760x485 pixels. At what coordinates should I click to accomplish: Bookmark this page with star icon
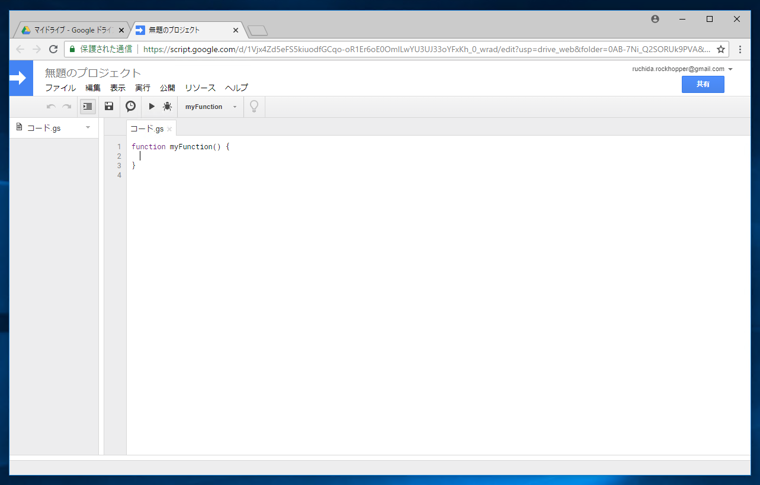pos(721,49)
